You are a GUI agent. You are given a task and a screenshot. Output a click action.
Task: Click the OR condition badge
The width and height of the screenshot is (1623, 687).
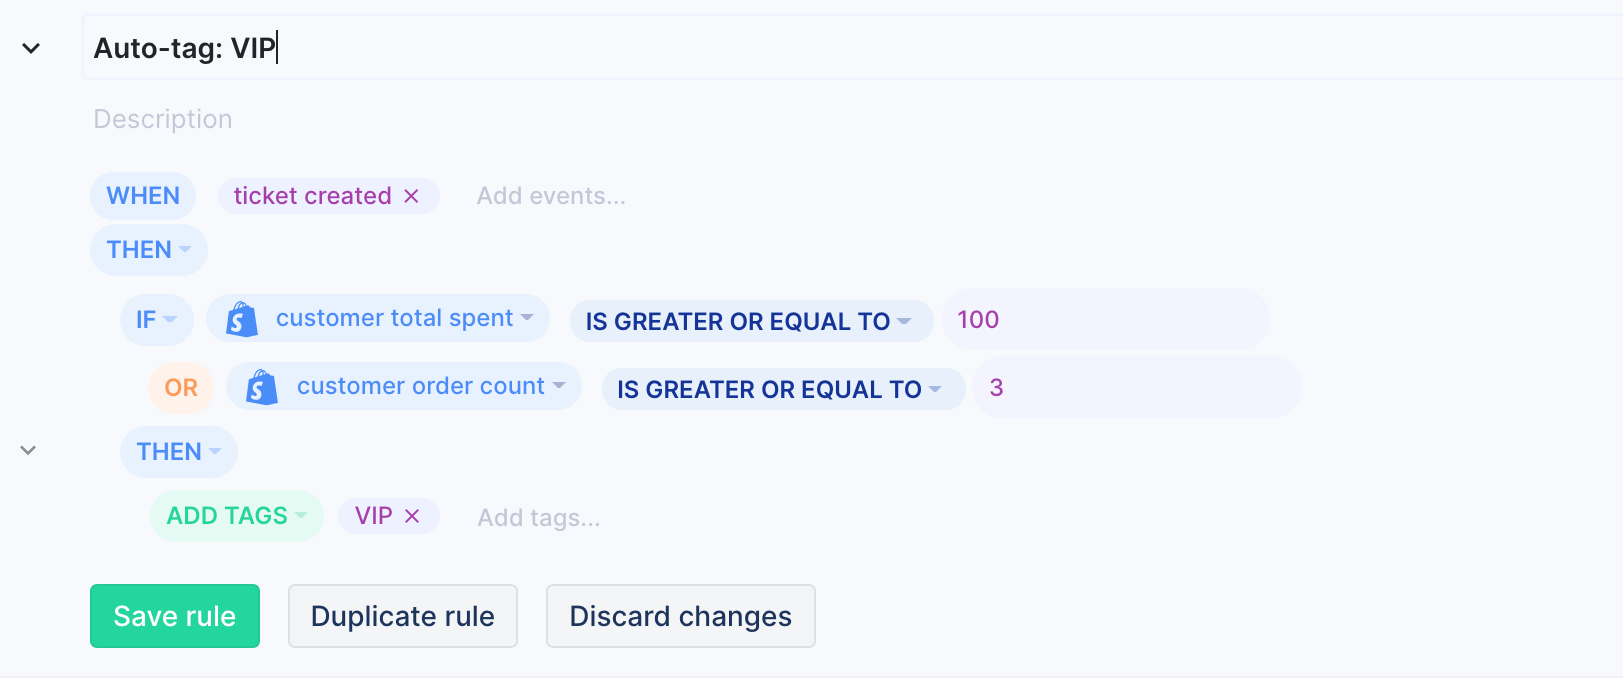pyautogui.click(x=181, y=388)
